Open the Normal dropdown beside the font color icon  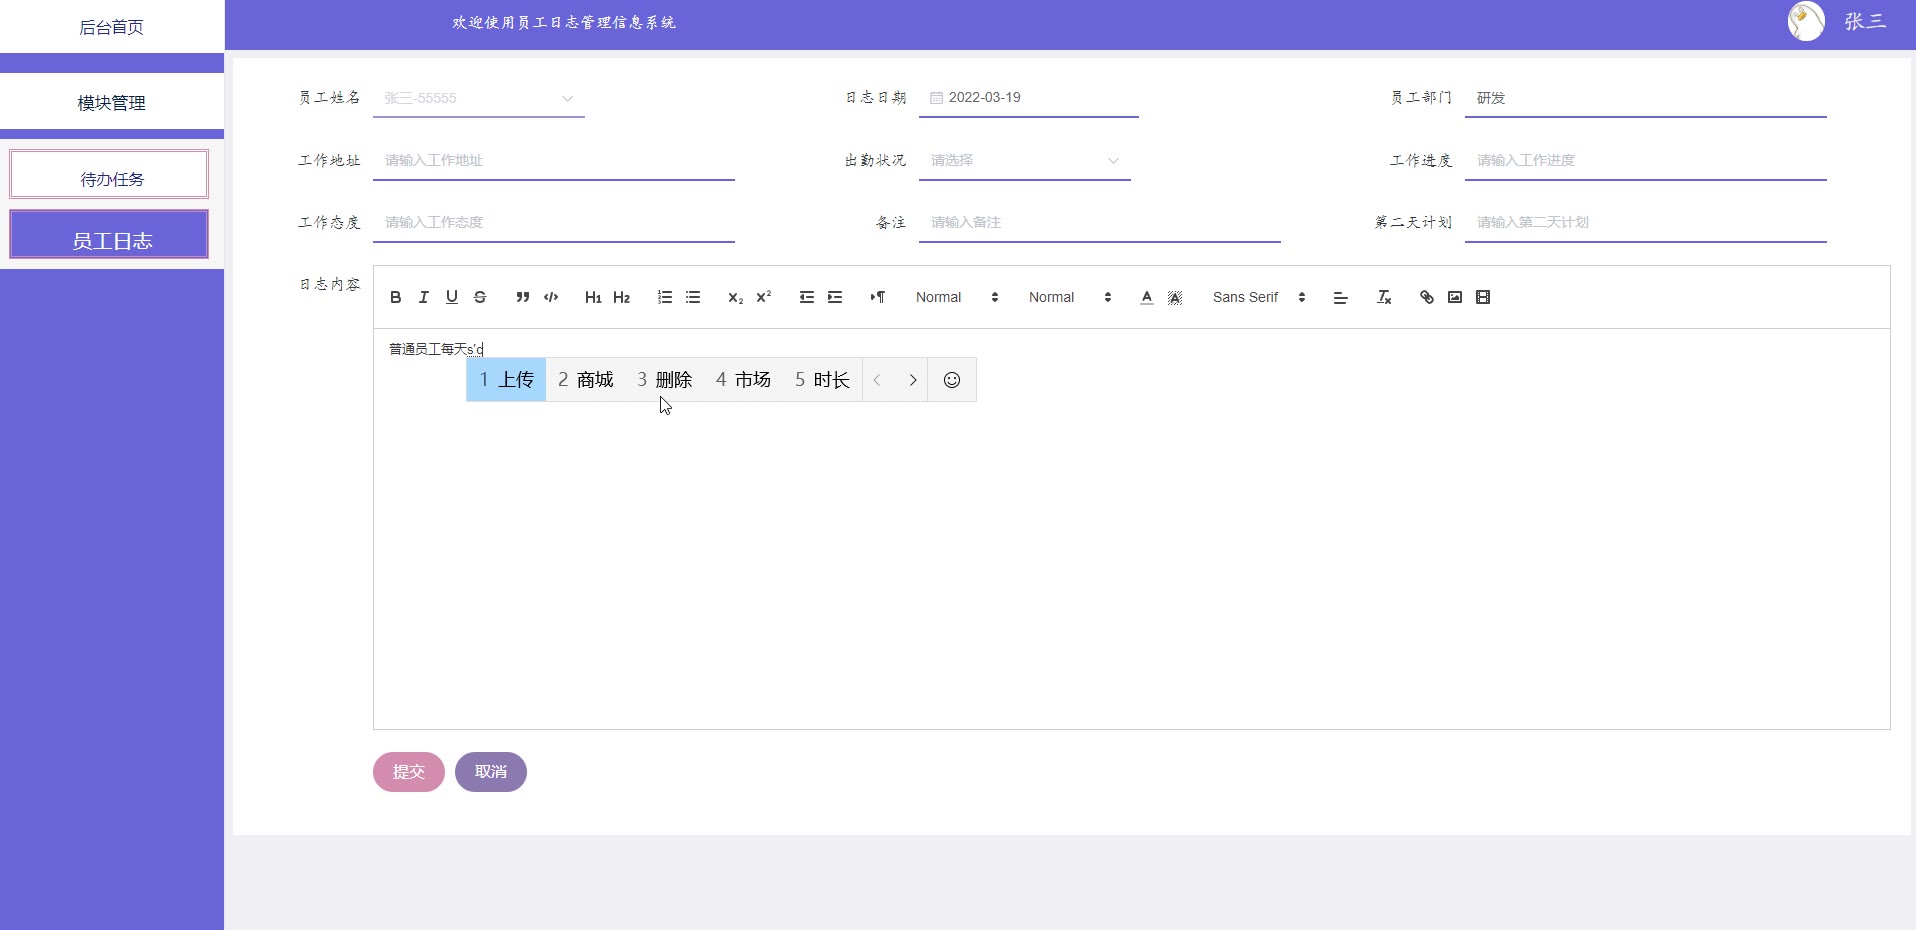coord(1070,297)
